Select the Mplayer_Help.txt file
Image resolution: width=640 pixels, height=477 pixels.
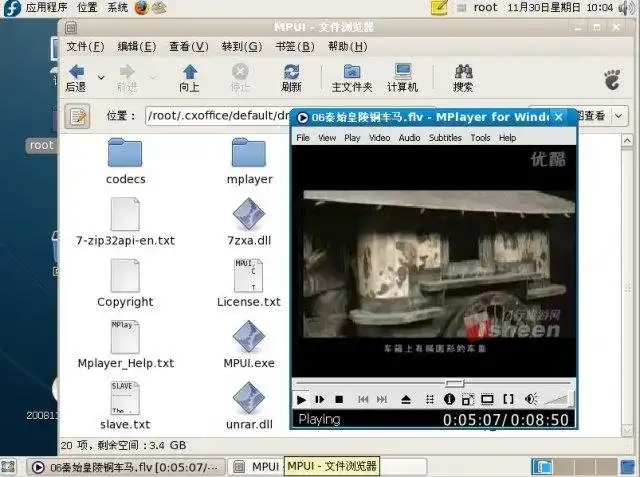point(125,345)
